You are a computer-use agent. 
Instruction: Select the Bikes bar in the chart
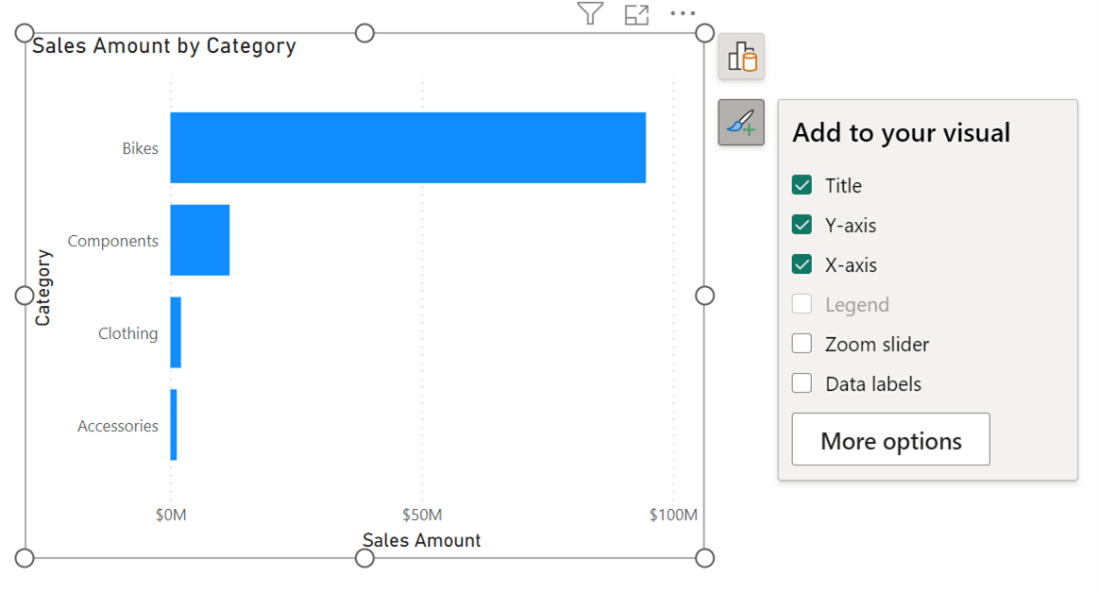[x=408, y=148]
